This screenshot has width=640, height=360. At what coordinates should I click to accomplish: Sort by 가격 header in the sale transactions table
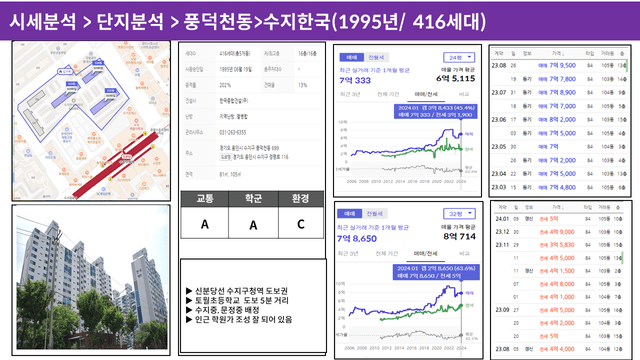(558, 53)
